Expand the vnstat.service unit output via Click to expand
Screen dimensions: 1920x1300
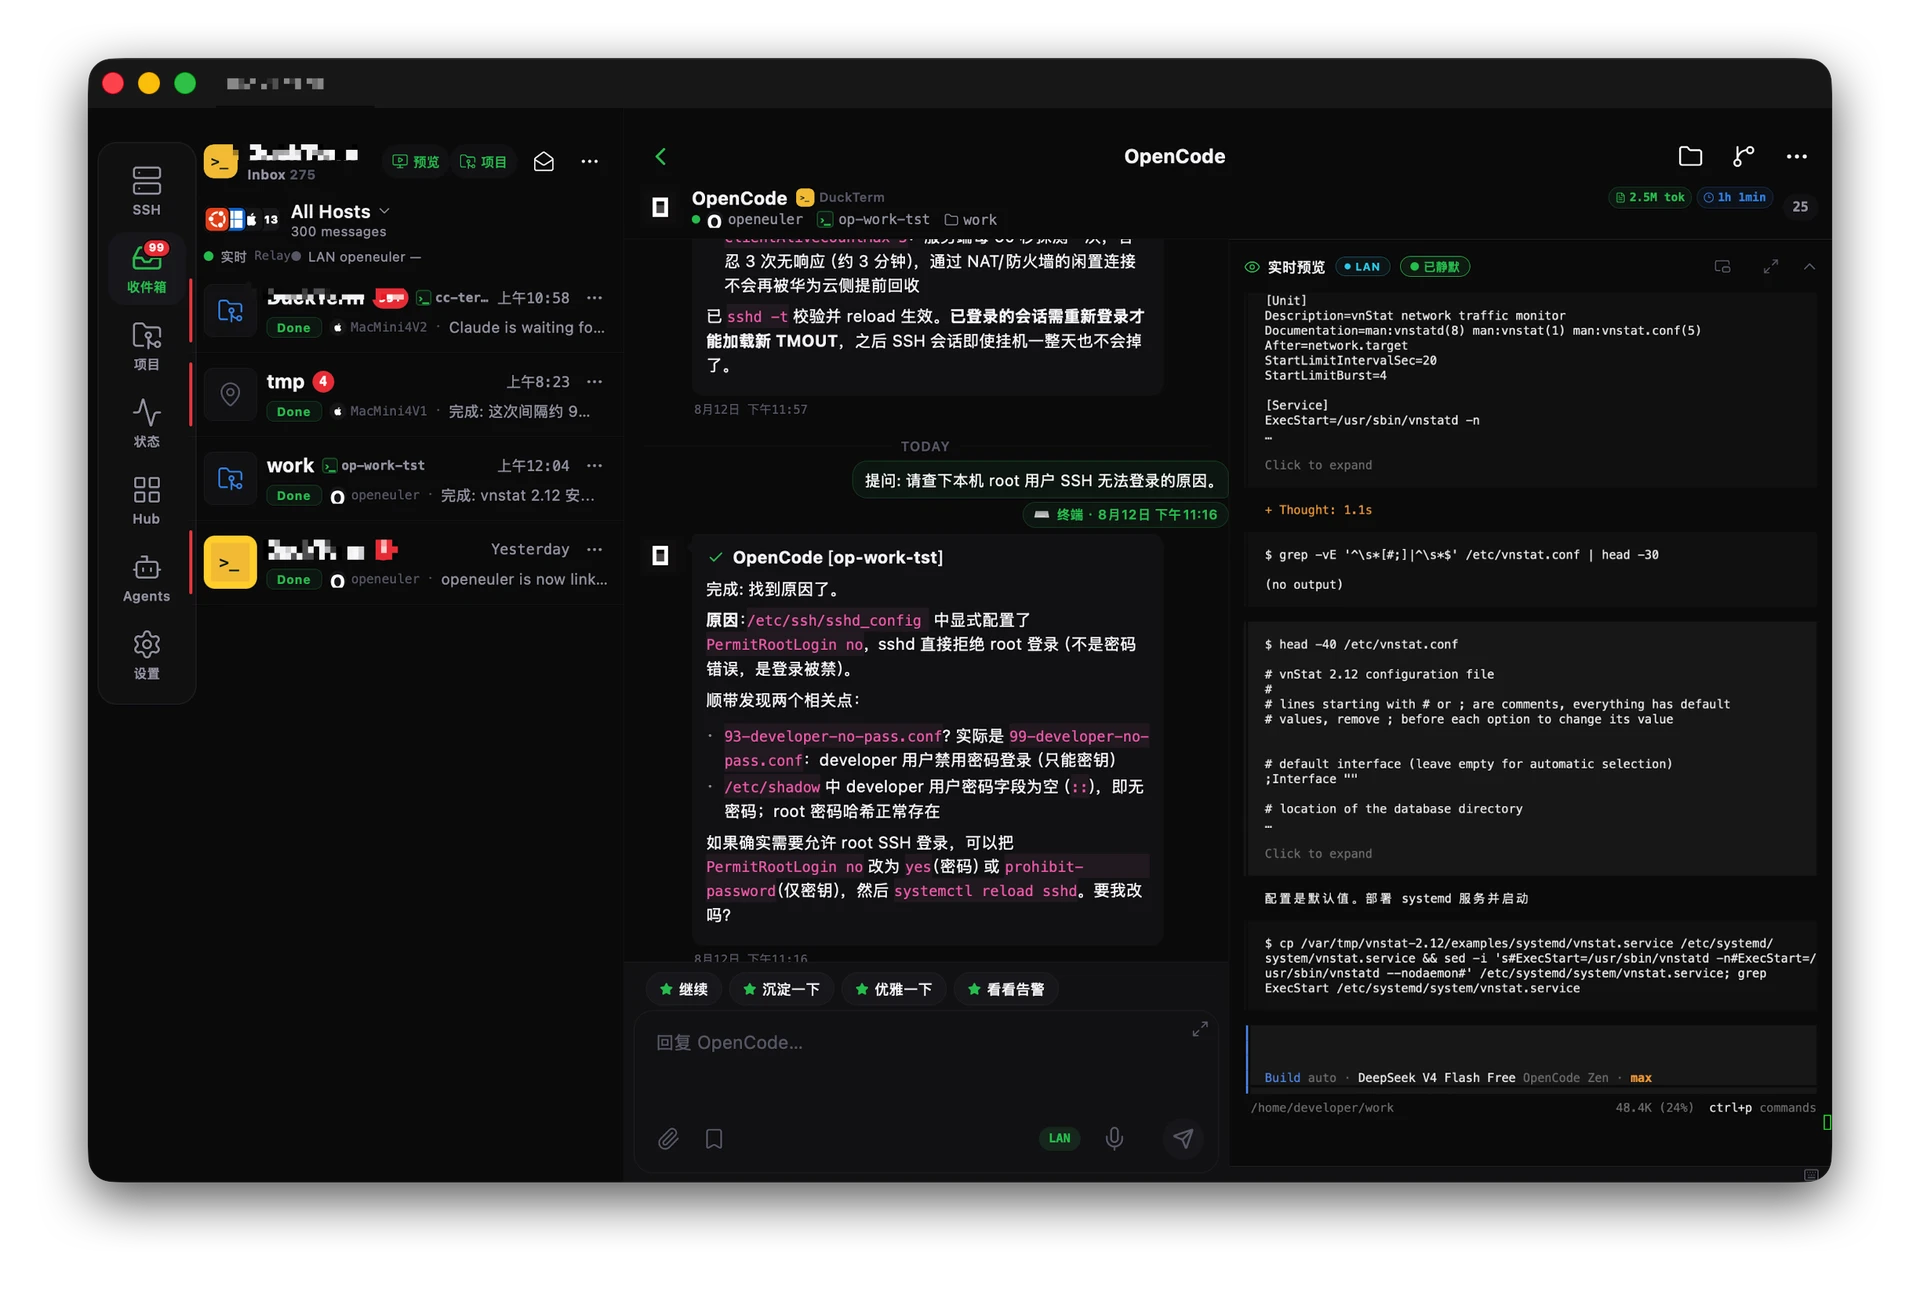coord(1318,465)
